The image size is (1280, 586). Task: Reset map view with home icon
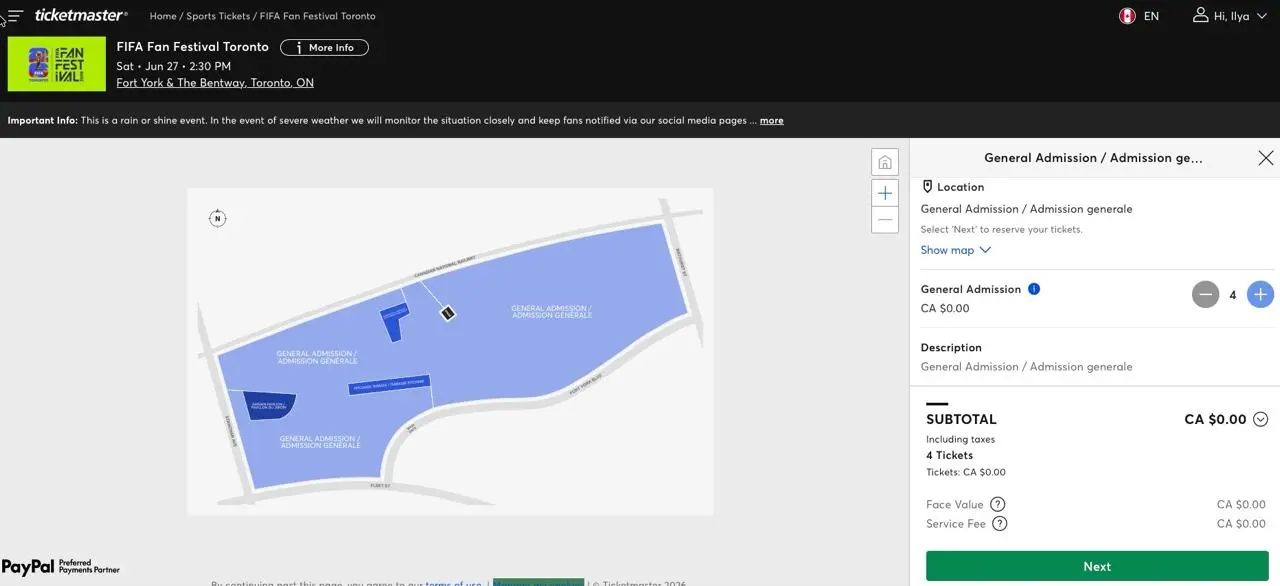click(x=885, y=162)
